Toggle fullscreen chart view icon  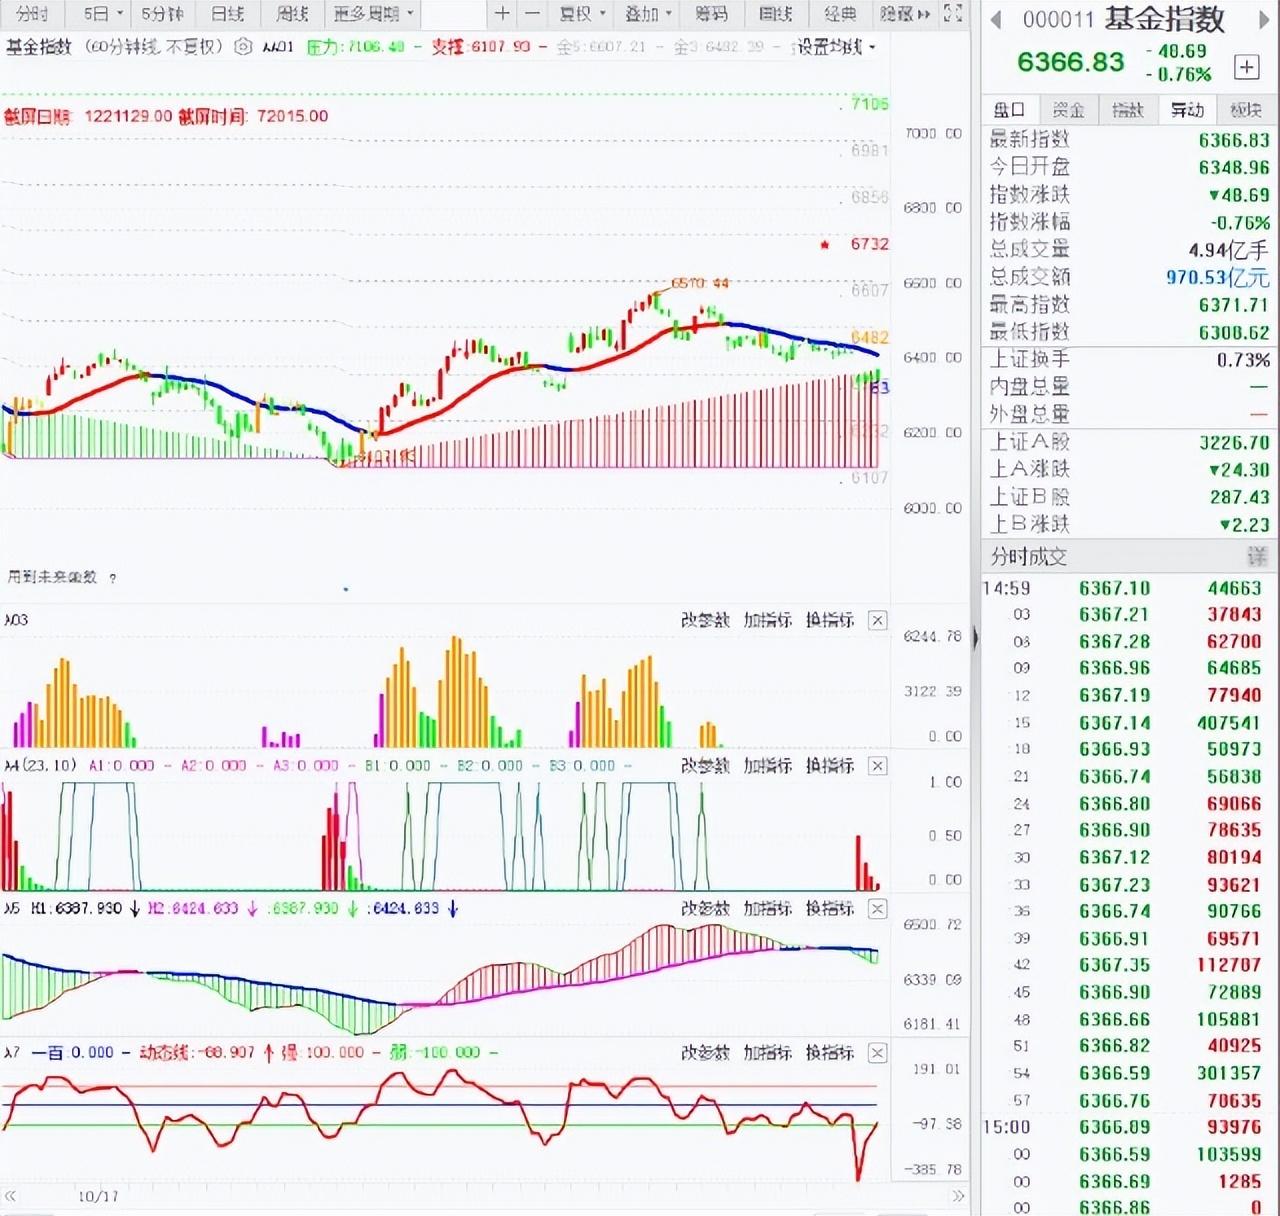[x=953, y=14]
